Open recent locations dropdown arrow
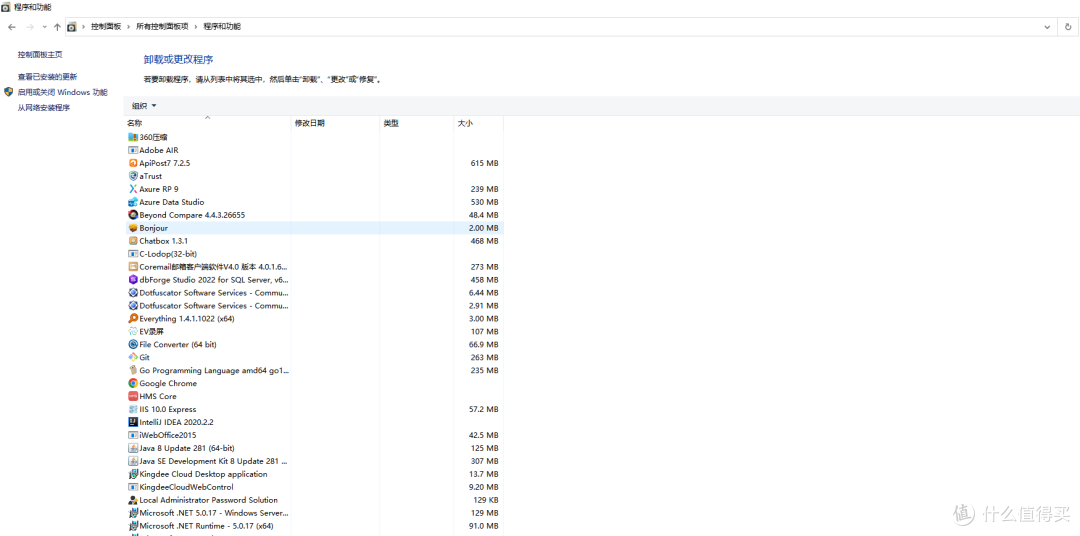Image resolution: width=1080 pixels, height=536 pixels. point(45,27)
